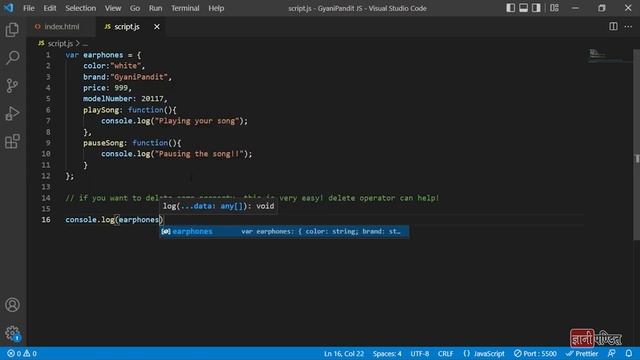Toggle the secondary side bar layout icon
640x360 pixels.
pos(536,8)
